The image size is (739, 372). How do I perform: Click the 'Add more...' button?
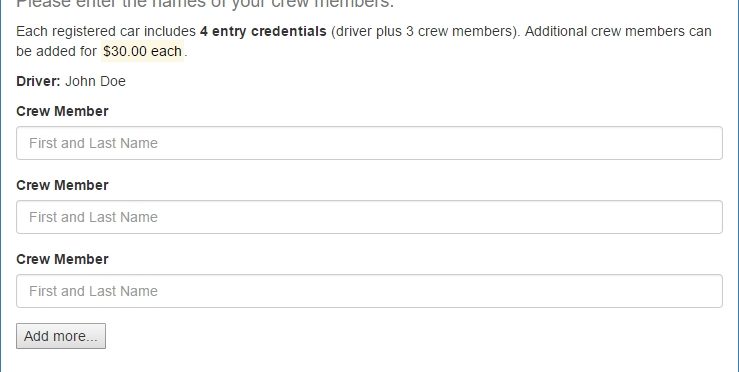click(61, 336)
